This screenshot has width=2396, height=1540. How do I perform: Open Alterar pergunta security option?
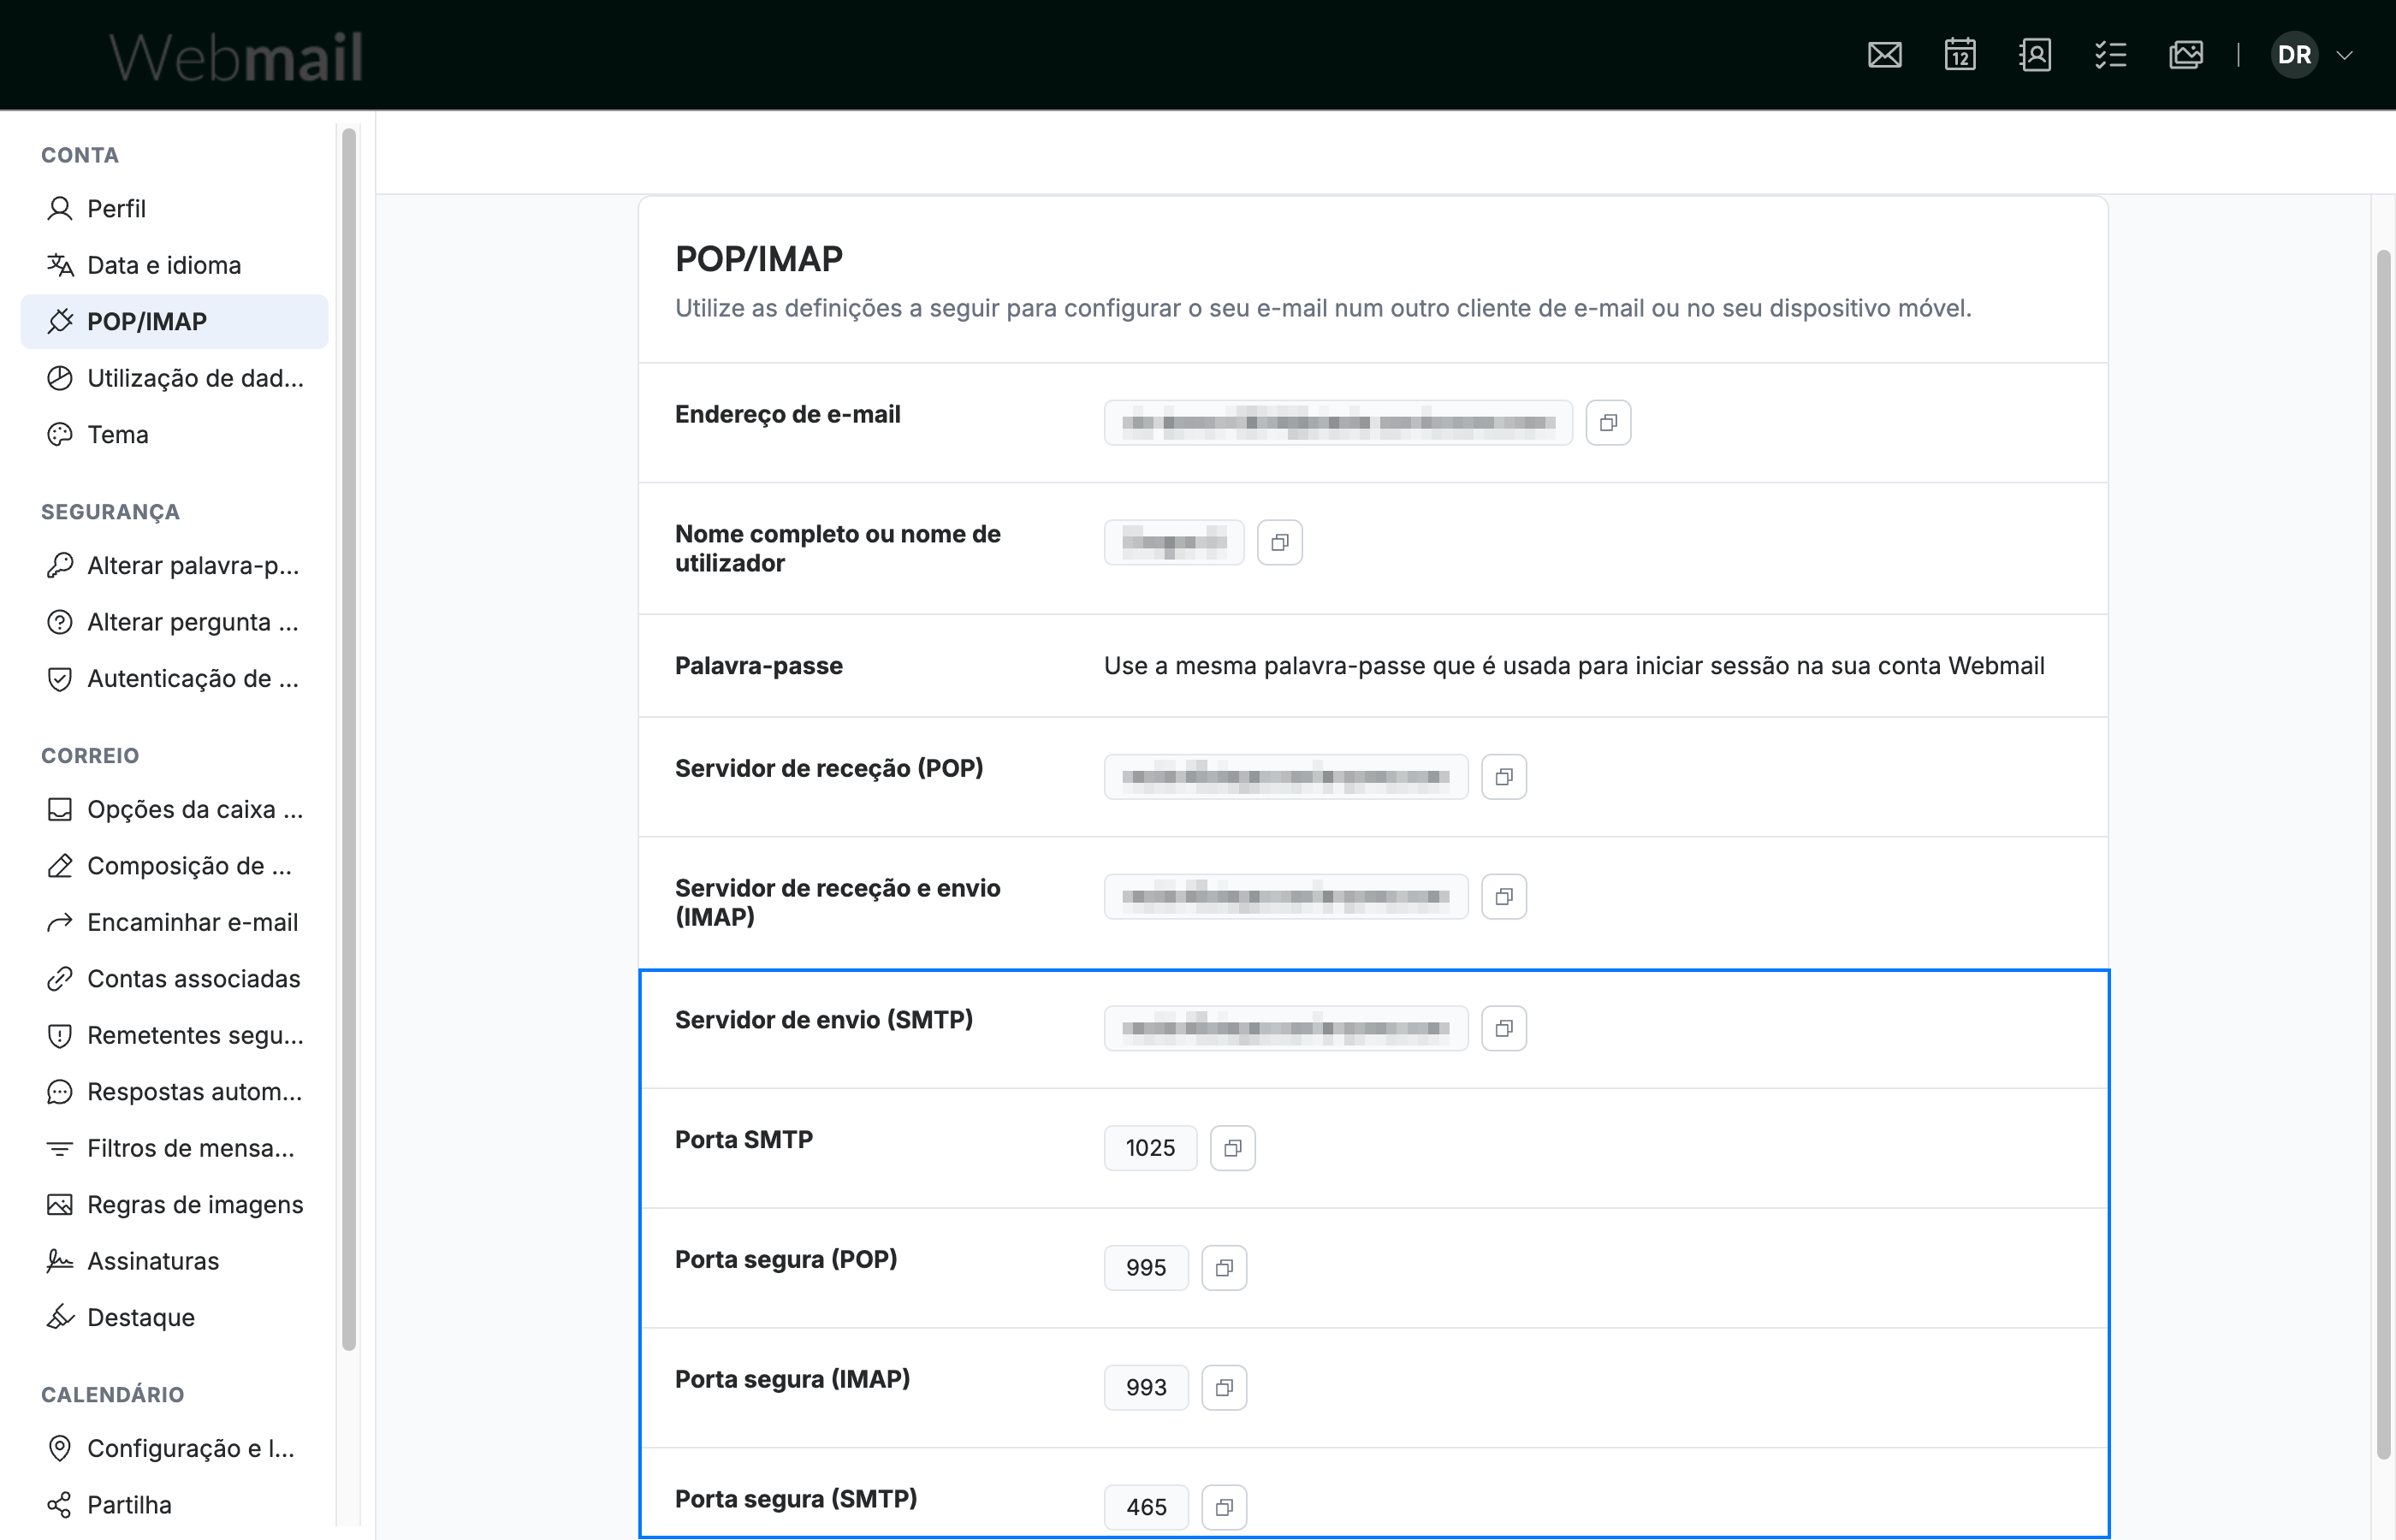click(174, 622)
